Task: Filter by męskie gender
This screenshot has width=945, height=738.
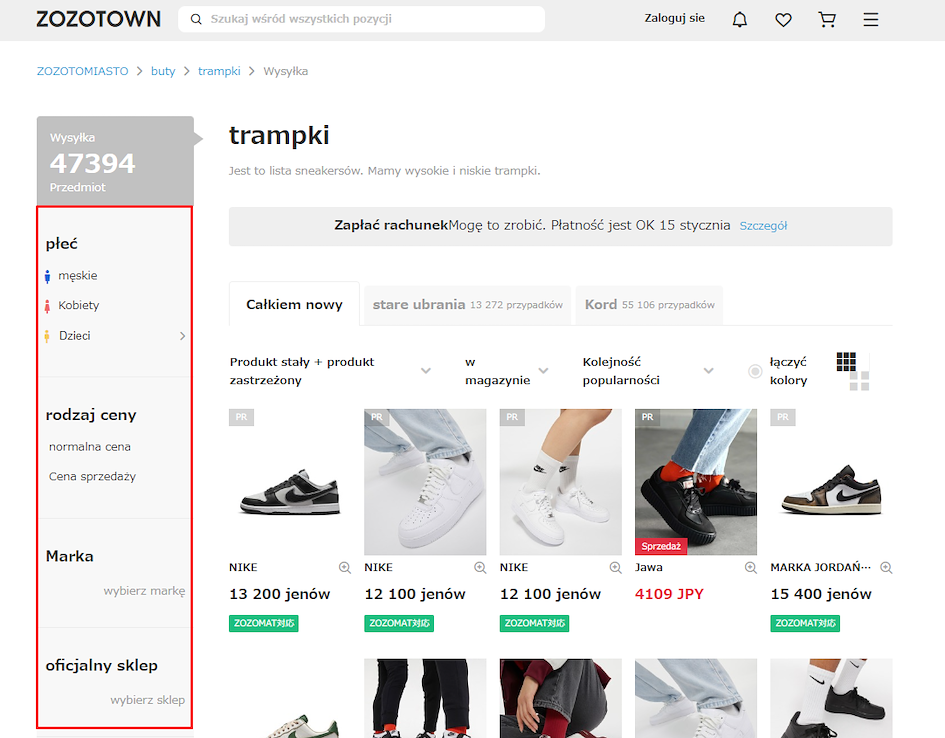Action: 78,276
